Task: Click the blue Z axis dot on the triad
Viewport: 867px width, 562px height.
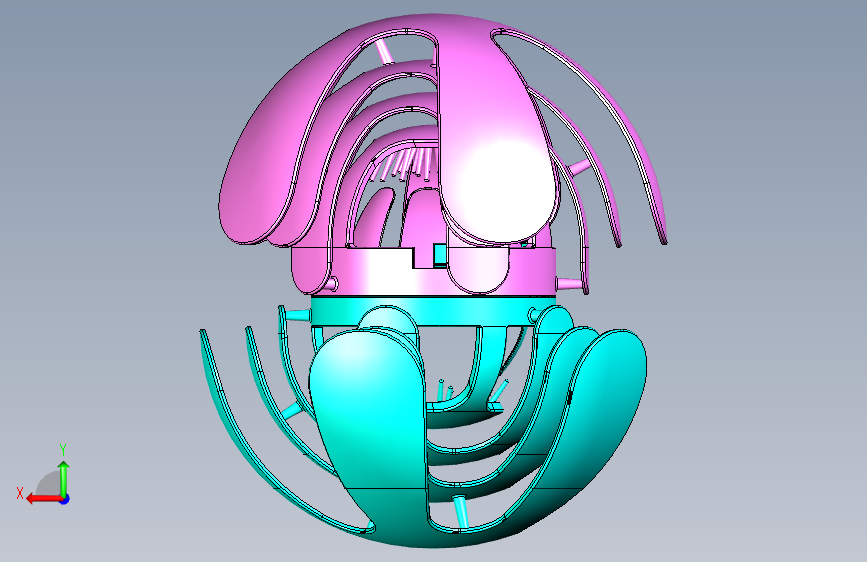Action: (65, 499)
